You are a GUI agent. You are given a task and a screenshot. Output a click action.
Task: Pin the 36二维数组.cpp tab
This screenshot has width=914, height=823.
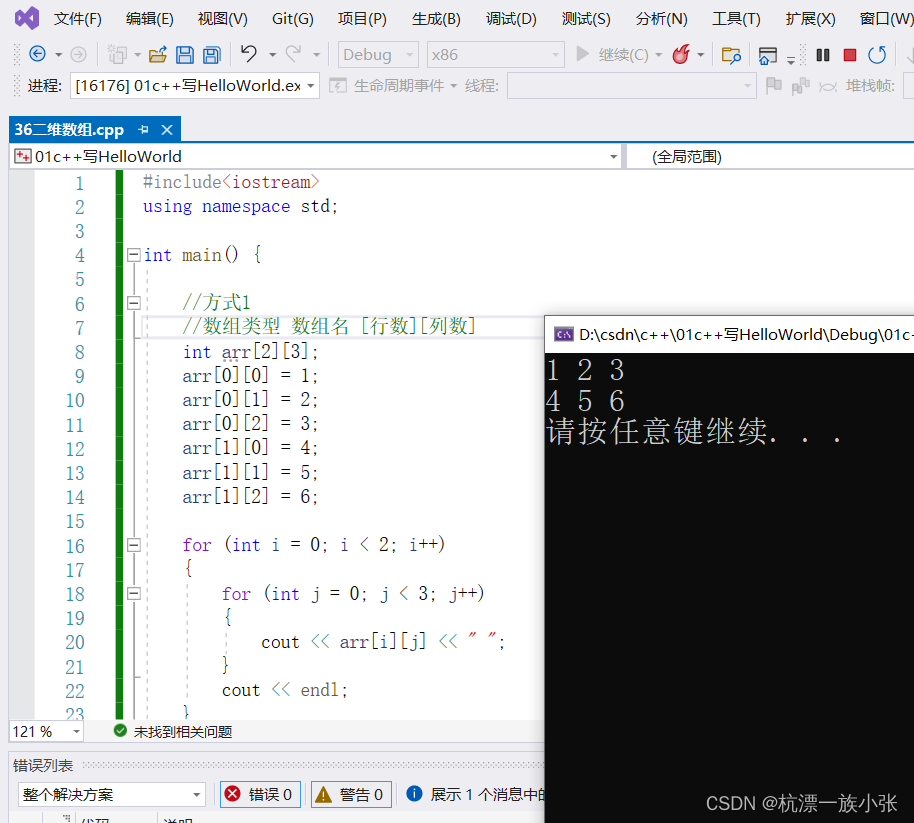(x=143, y=129)
